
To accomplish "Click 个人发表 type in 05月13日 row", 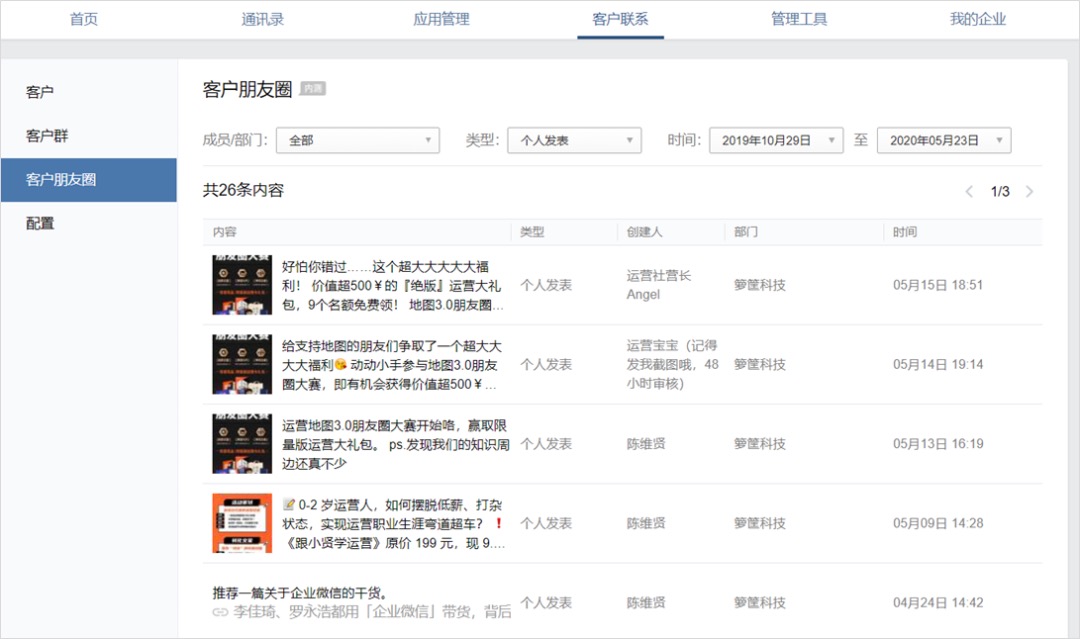I will tap(546, 444).
